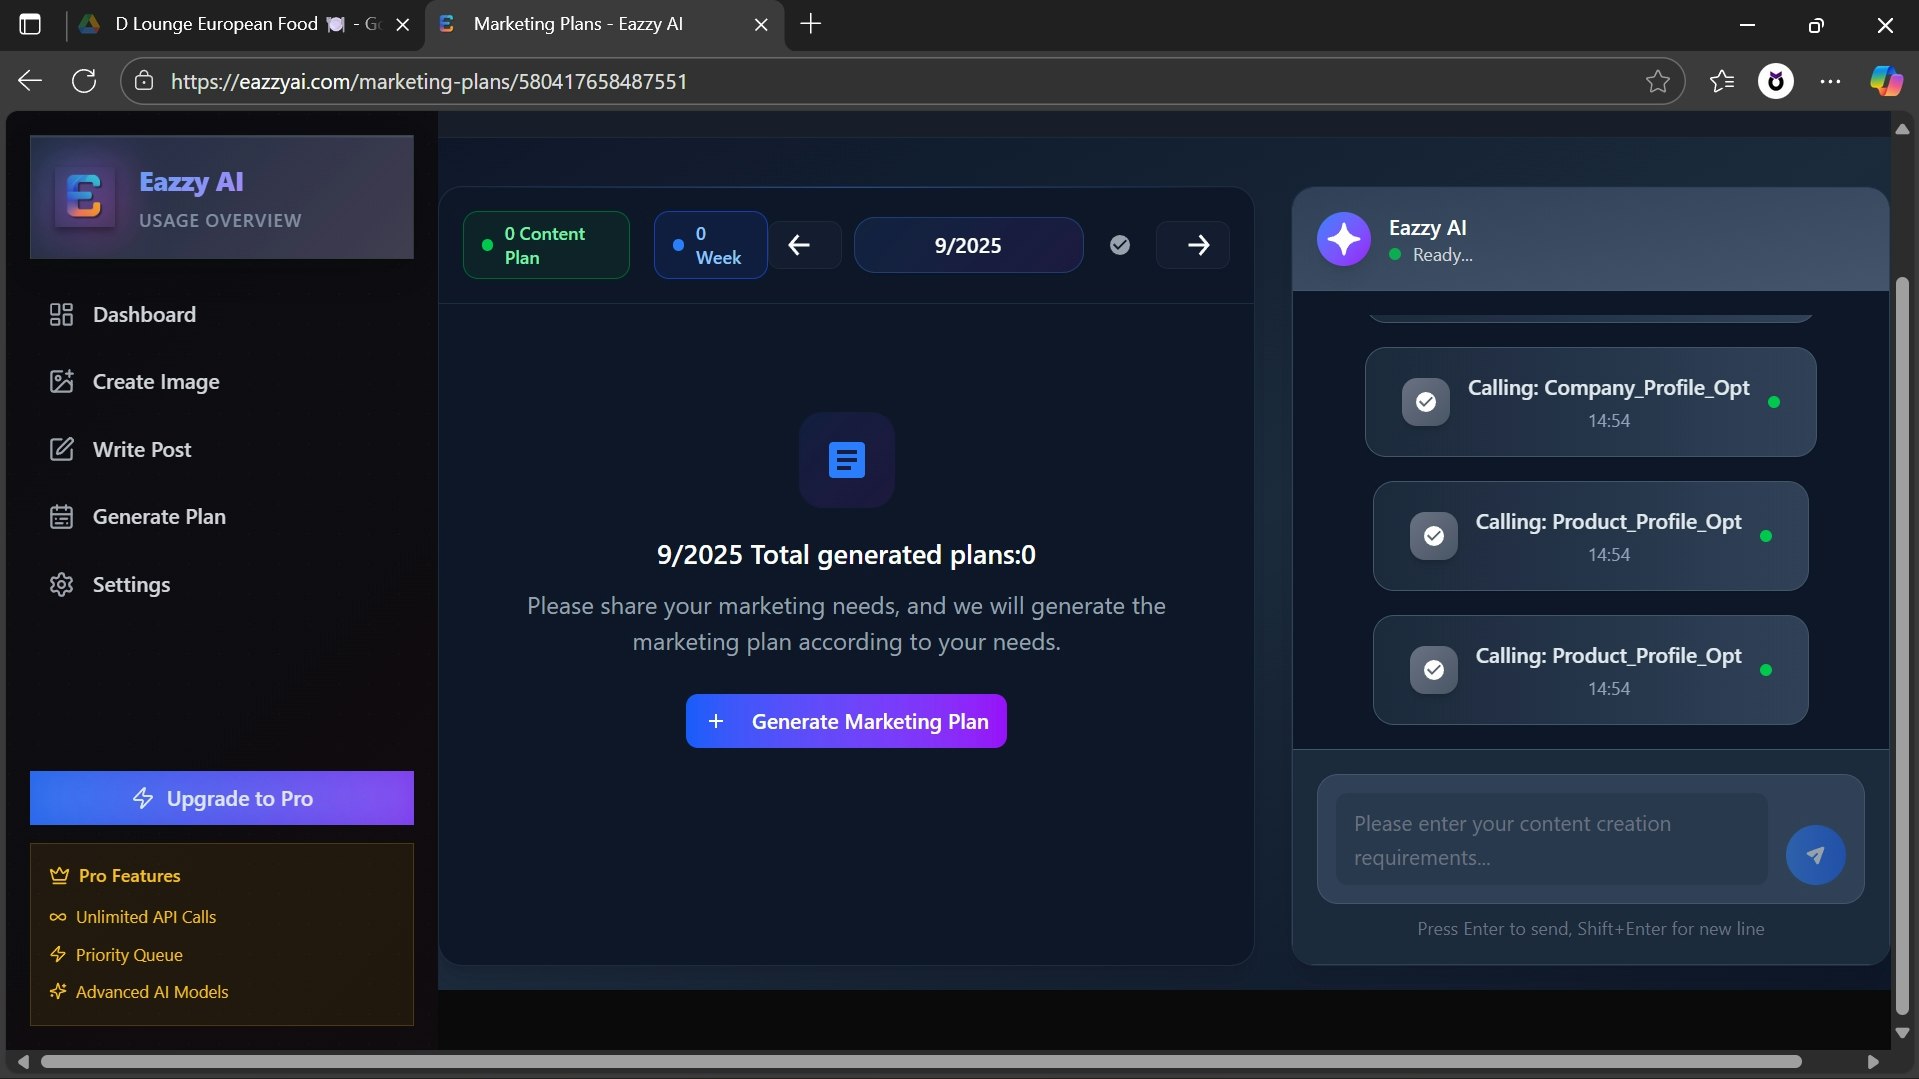Close the D Lounge European Food tab
This screenshot has width=1919, height=1079.
[x=403, y=25]
